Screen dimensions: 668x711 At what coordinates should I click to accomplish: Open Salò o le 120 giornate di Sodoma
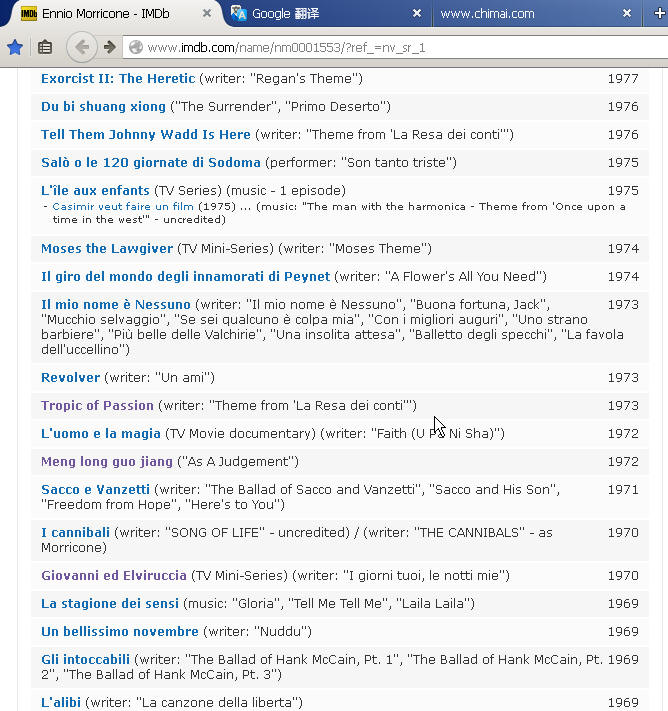(x=151, y=162)
